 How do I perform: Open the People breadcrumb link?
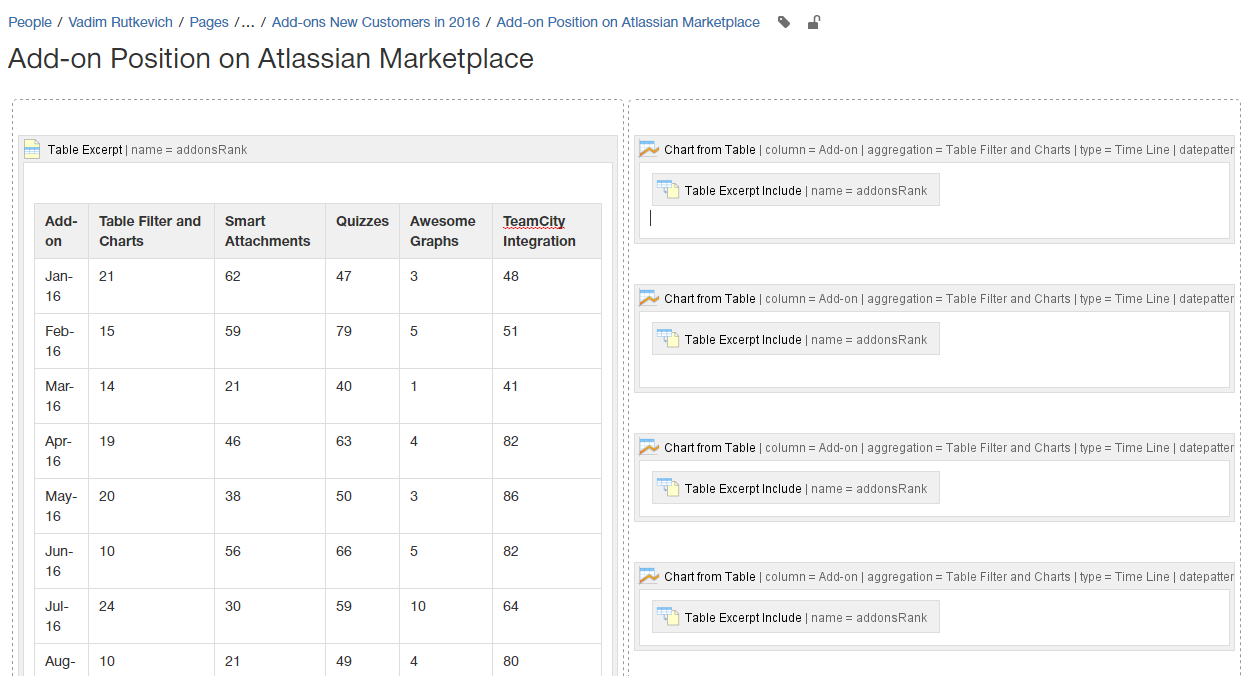point(30,21)
